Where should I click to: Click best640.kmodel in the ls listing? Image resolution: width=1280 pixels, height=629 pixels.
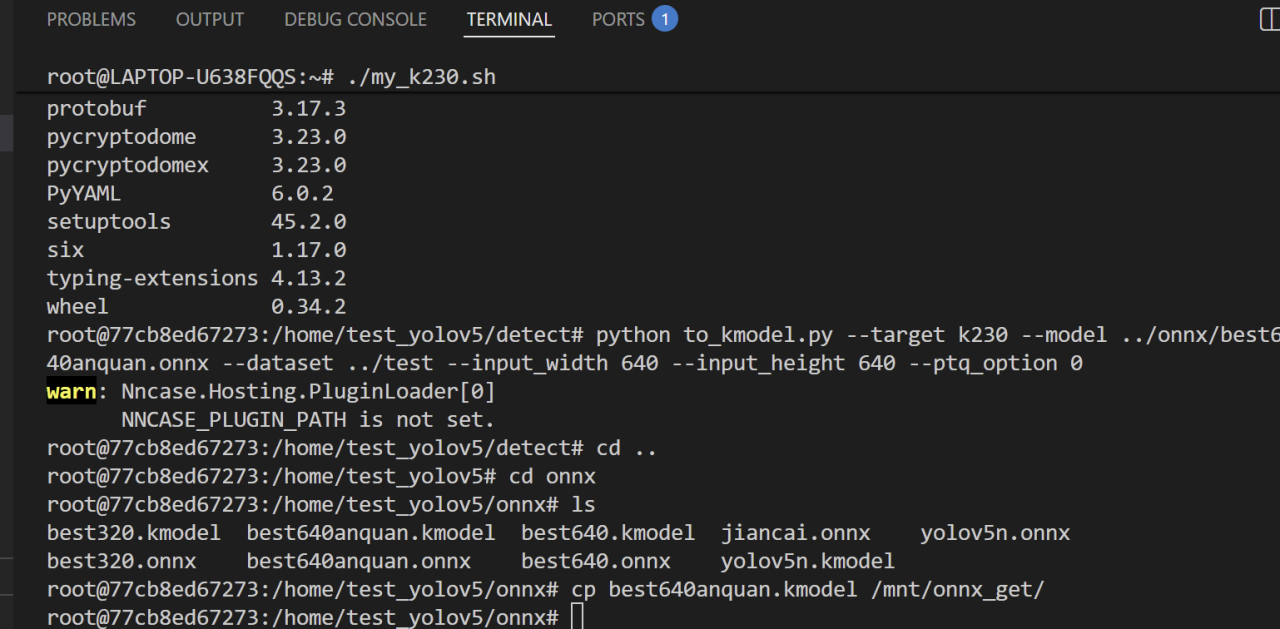(x=607, y=533)
